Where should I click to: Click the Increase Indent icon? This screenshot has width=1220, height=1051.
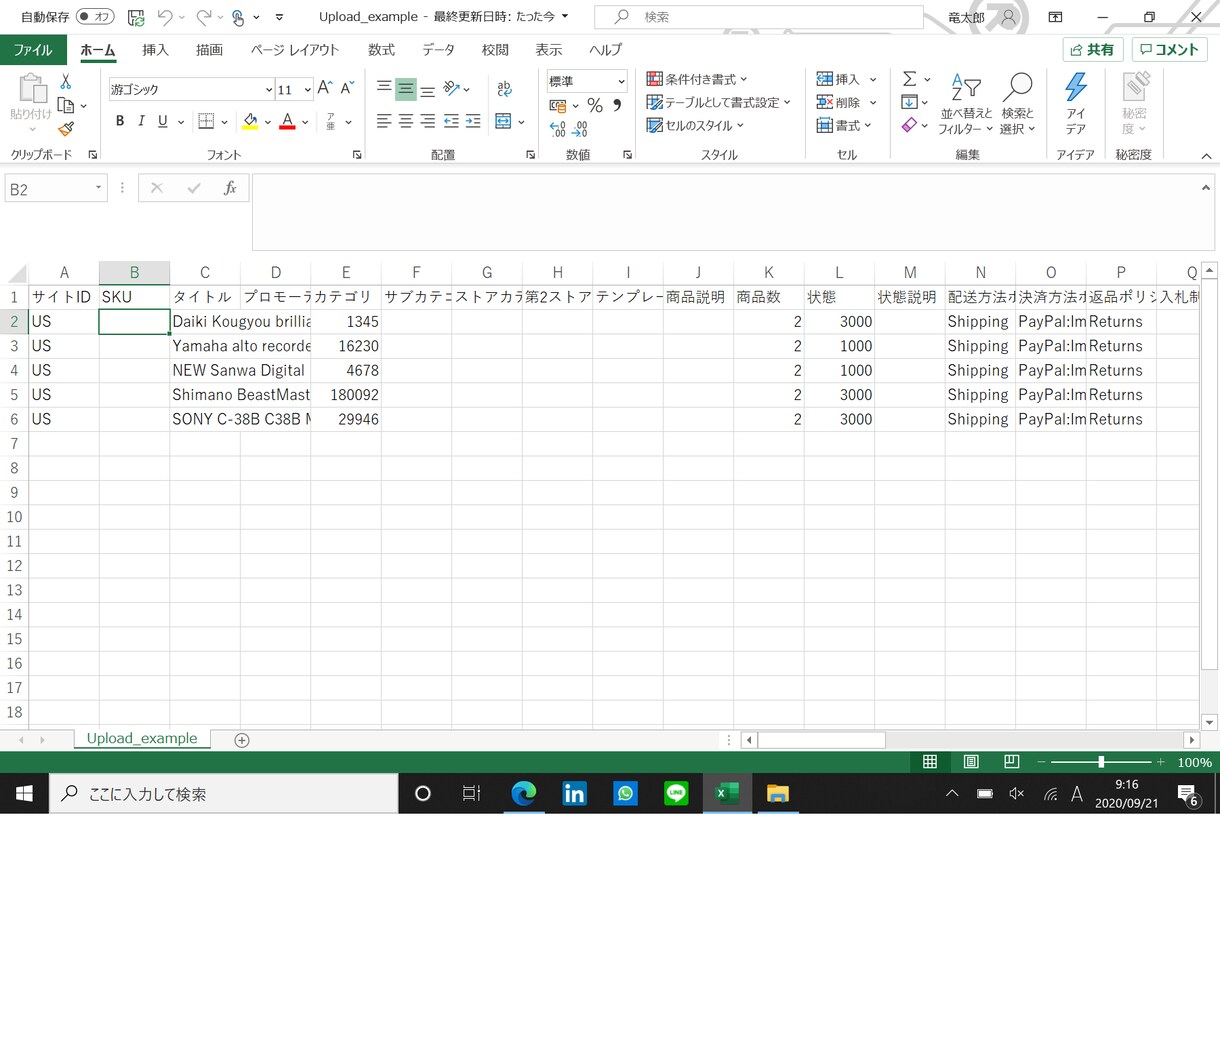[x=473, y=121]
